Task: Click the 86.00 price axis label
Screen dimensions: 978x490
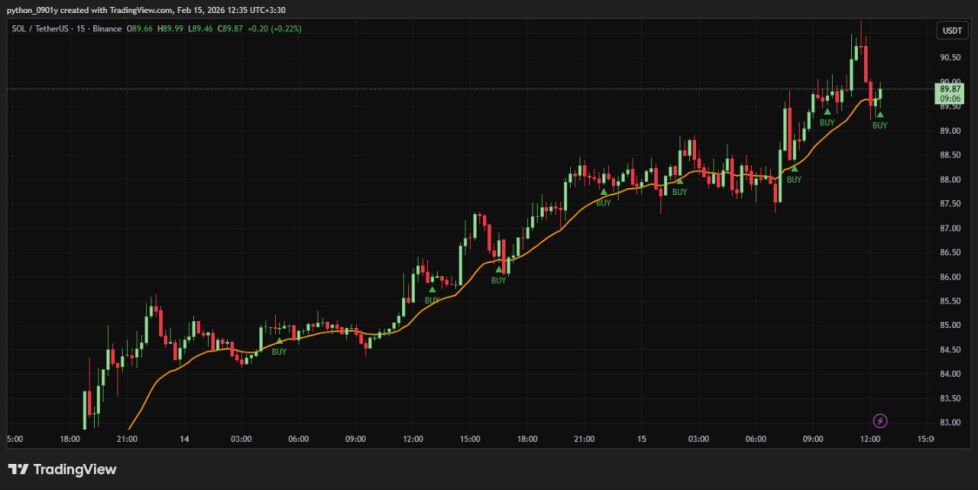Action: tap(951, 277)
